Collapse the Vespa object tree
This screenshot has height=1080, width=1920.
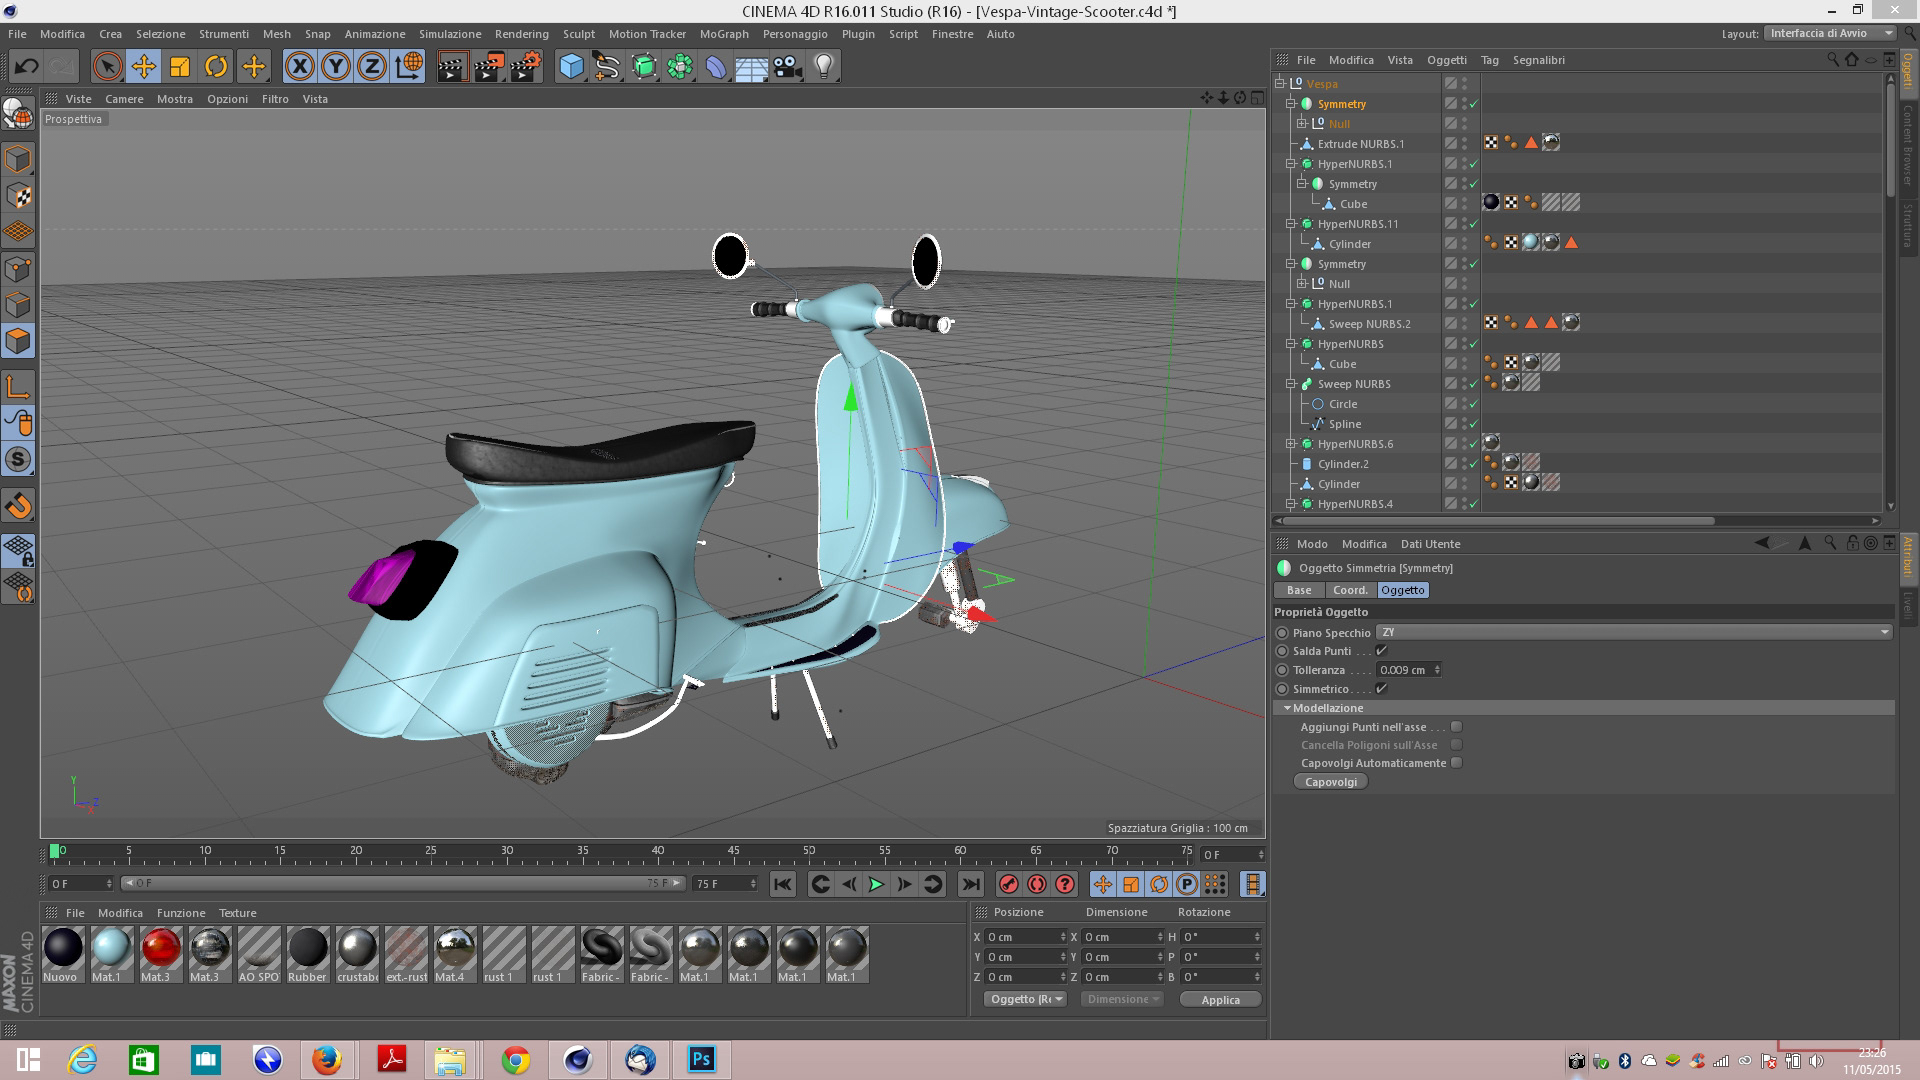point(1280,84)
